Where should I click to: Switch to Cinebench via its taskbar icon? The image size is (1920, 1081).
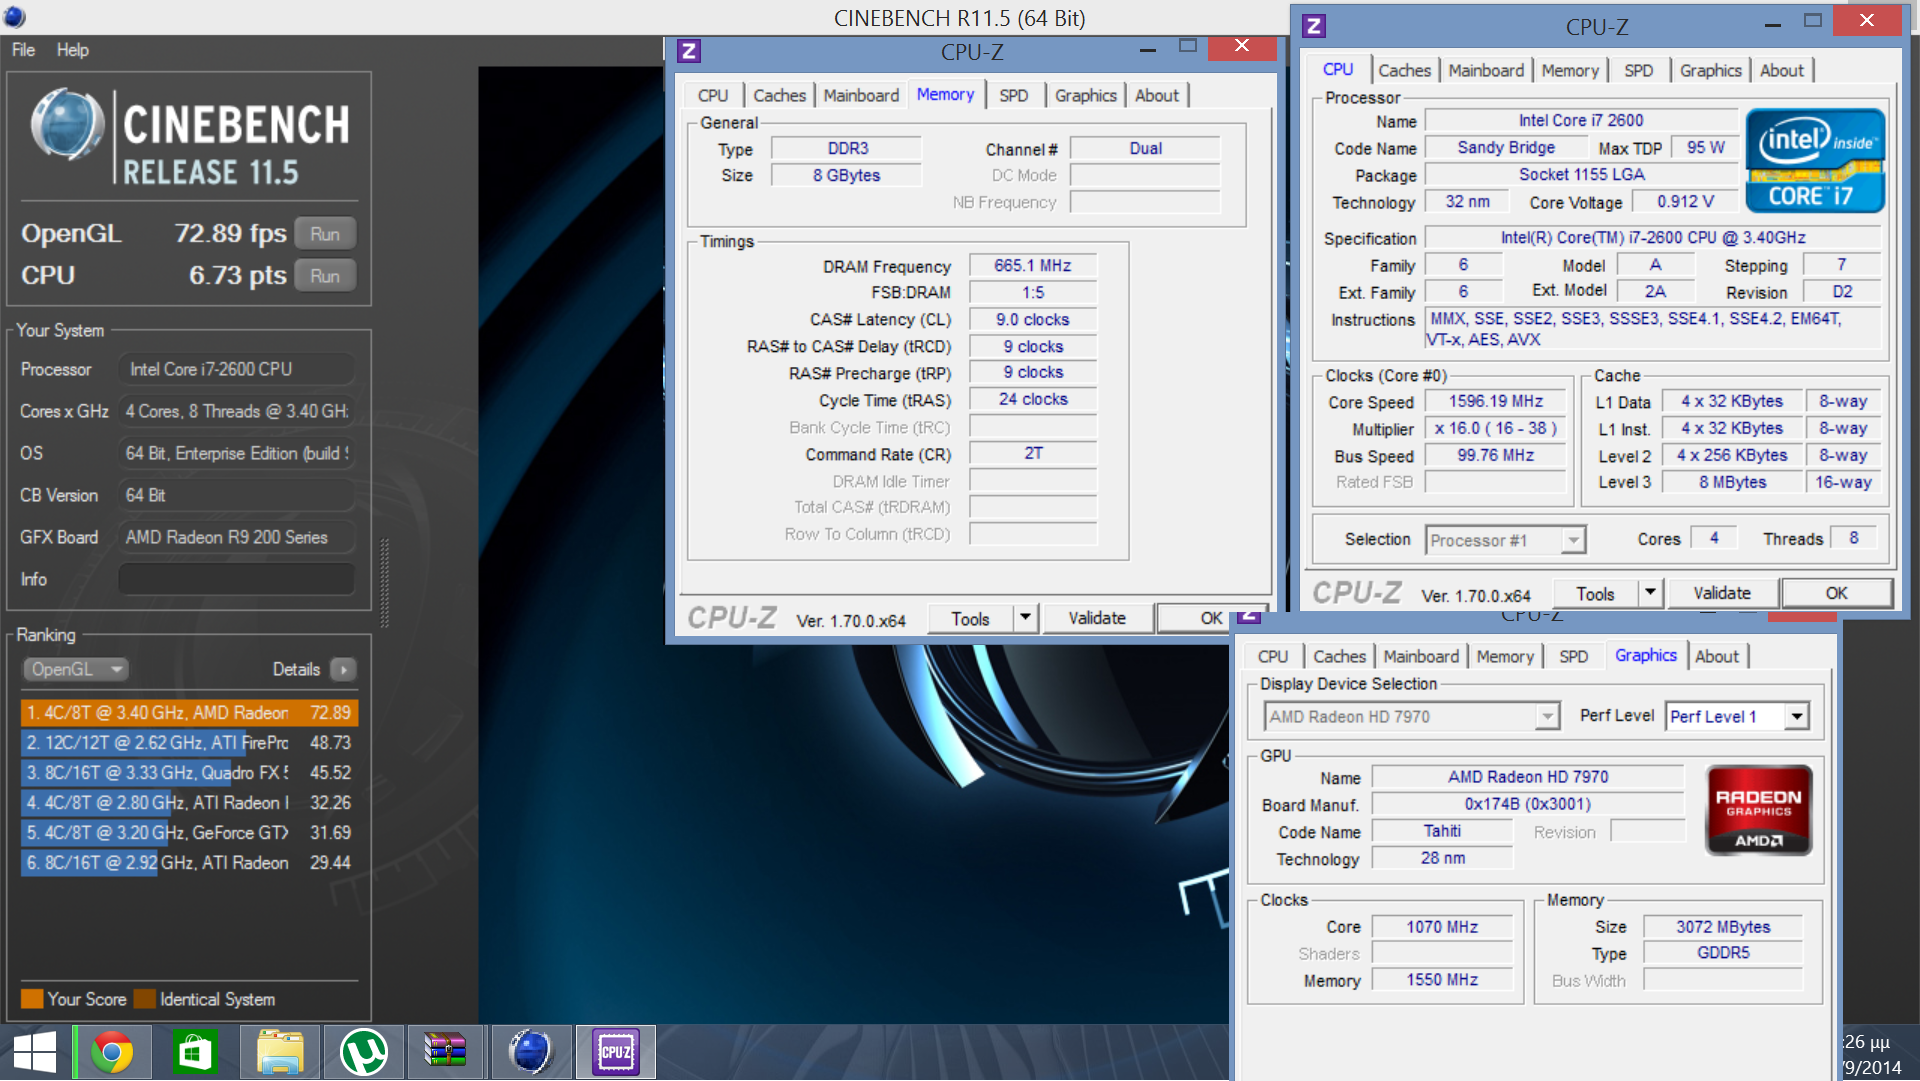coord(530,1052)
